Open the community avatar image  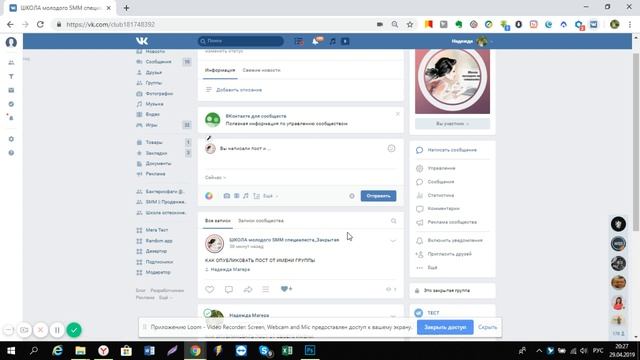coord(452,81)
